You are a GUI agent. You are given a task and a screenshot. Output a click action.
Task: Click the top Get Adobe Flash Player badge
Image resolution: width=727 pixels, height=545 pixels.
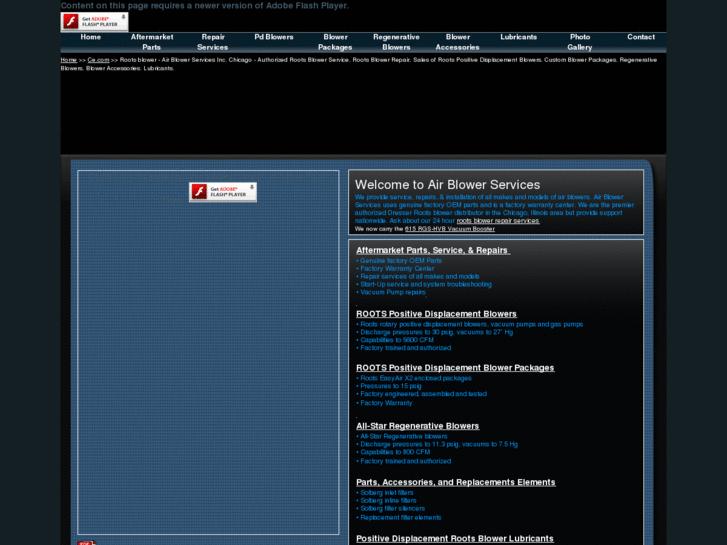95,22
